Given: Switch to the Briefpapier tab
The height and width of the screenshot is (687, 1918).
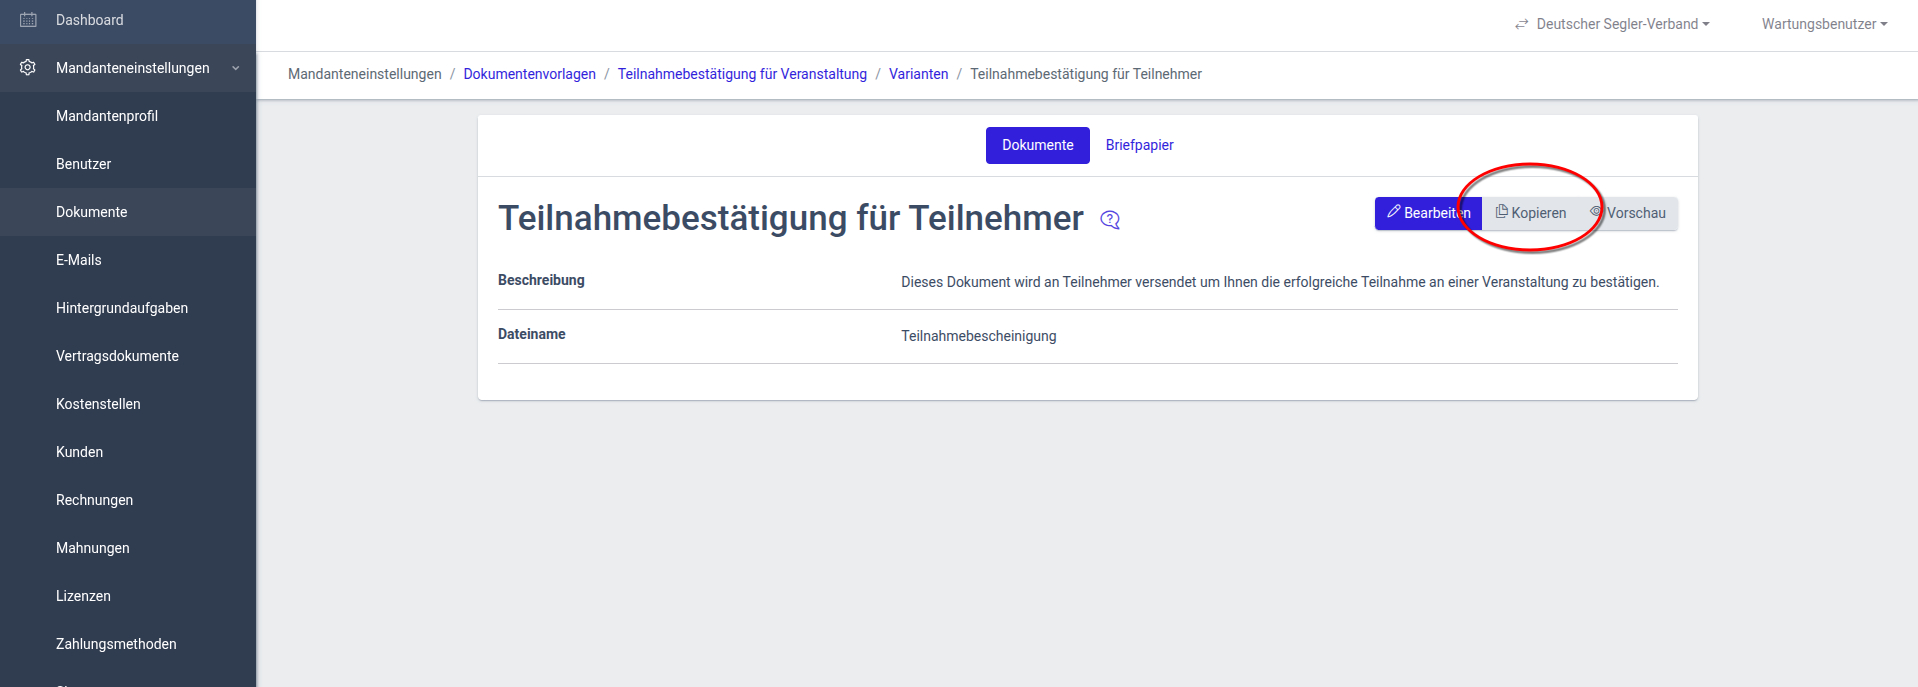Looking at the screenshot, I should coord(1139,145).
